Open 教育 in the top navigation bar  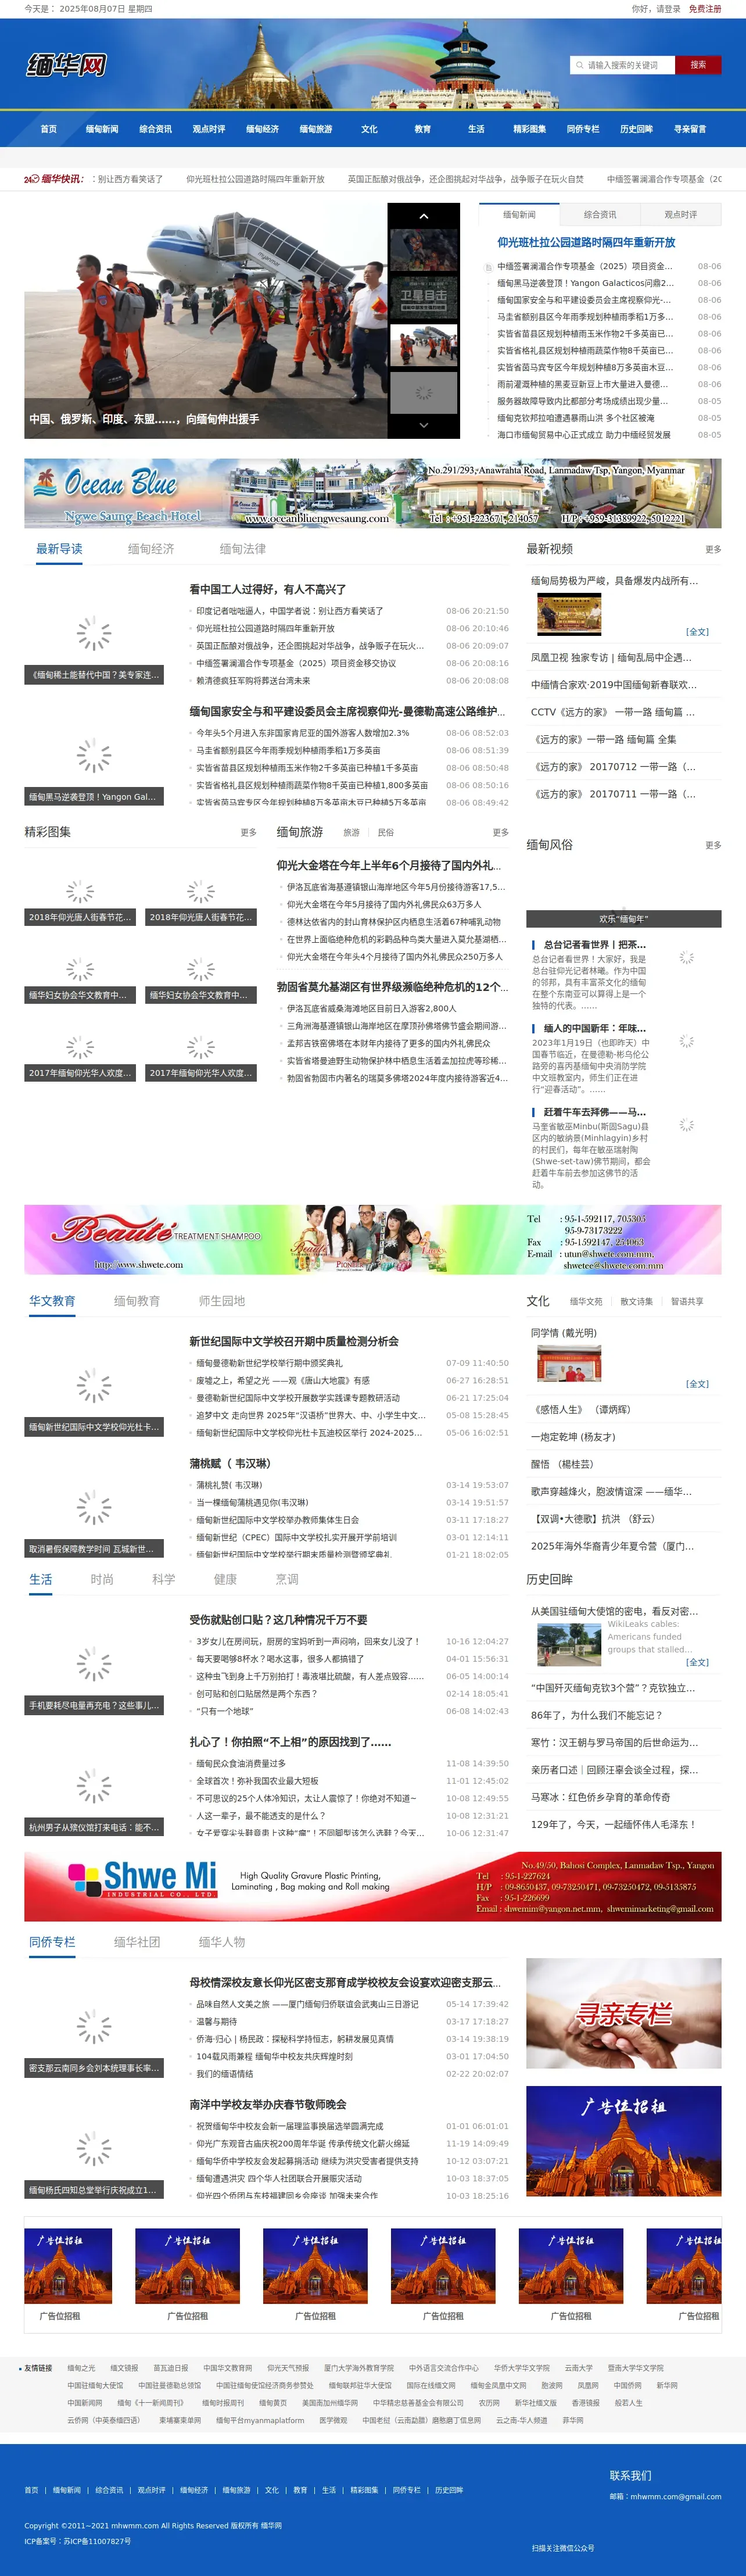point(422,129)
